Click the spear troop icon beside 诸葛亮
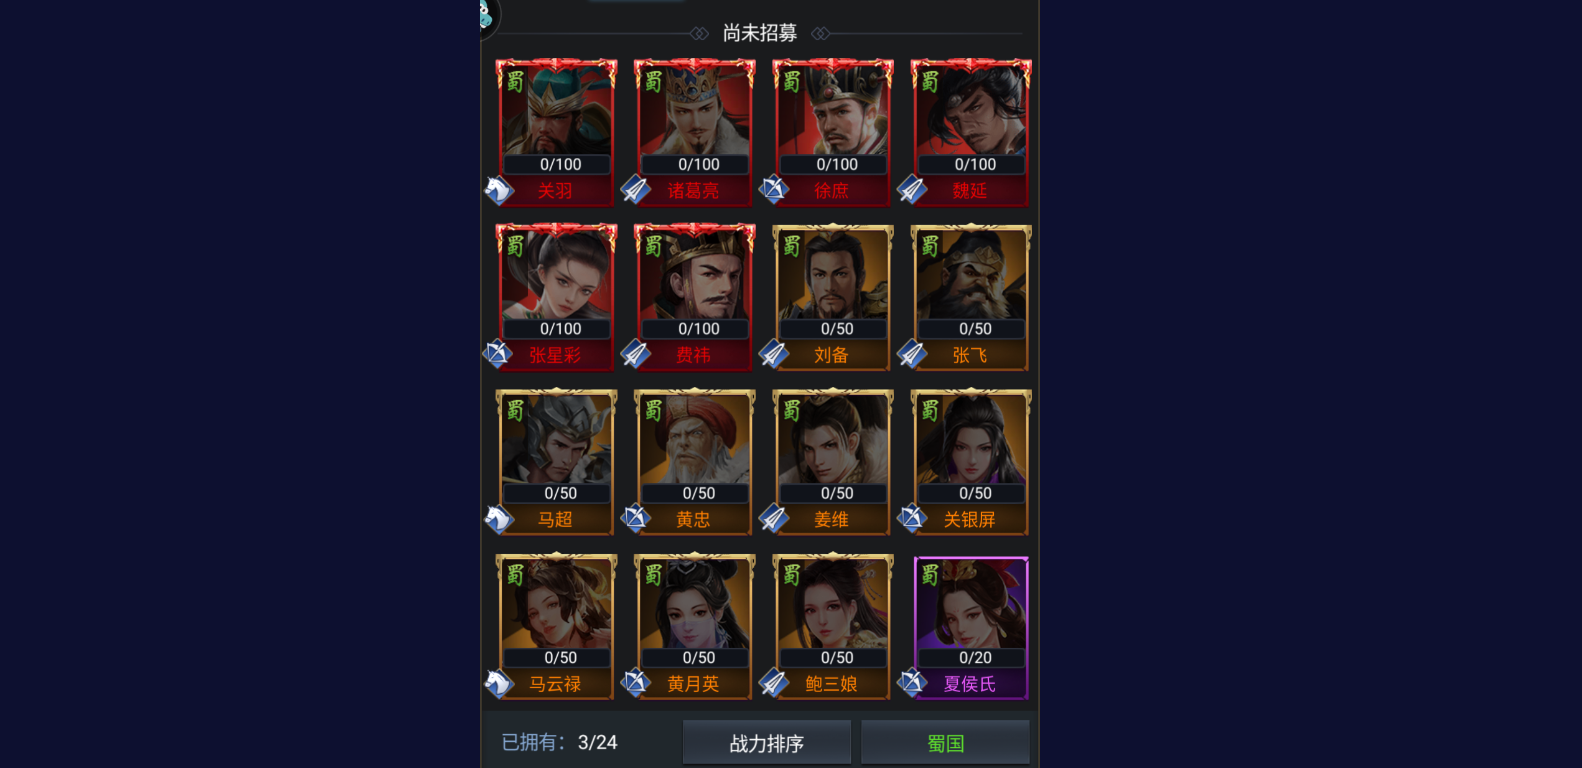The image size is (1582, 768). click(x=636, y=189)
